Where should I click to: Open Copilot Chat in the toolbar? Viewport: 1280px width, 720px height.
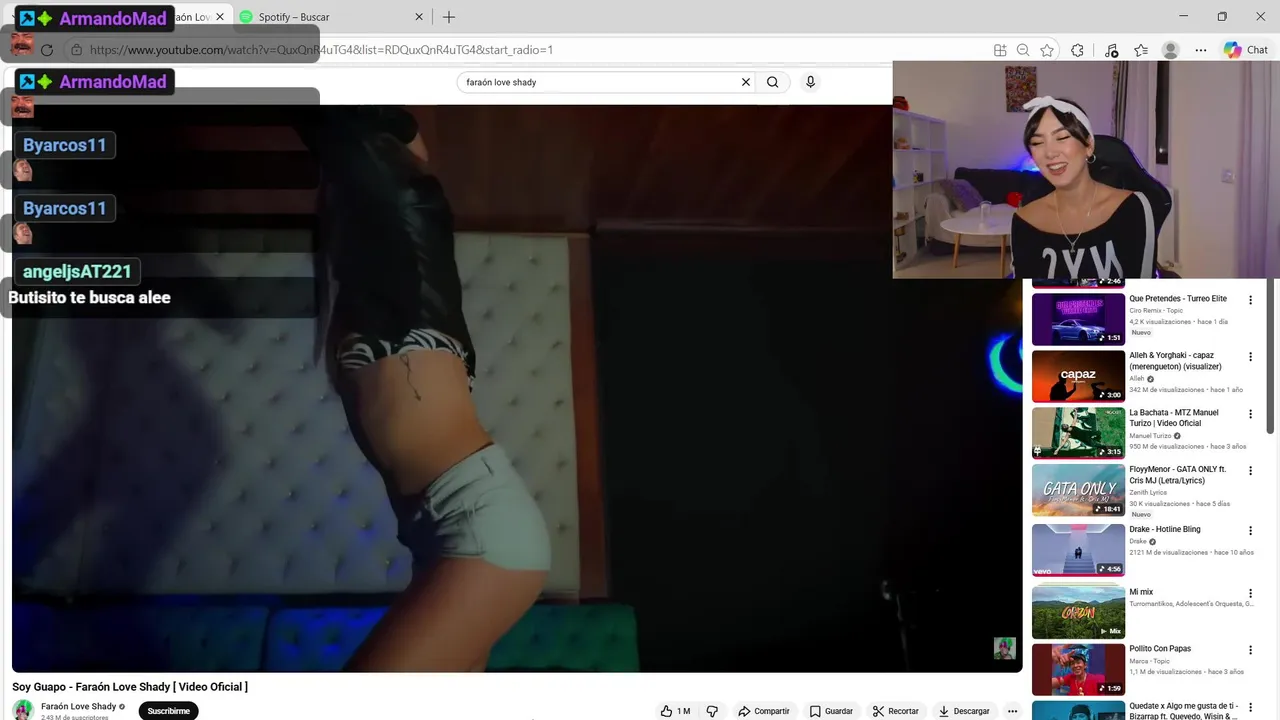(x=1246, y=50)
